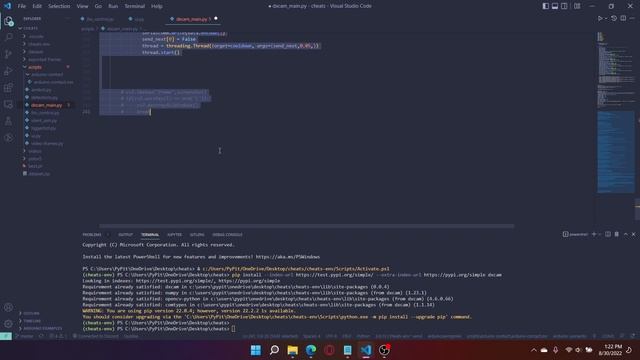Viewport: 640px width, 360px height.
Task: Open dxcam_main.py in the Explorer tree
Action: click(47, 105)
